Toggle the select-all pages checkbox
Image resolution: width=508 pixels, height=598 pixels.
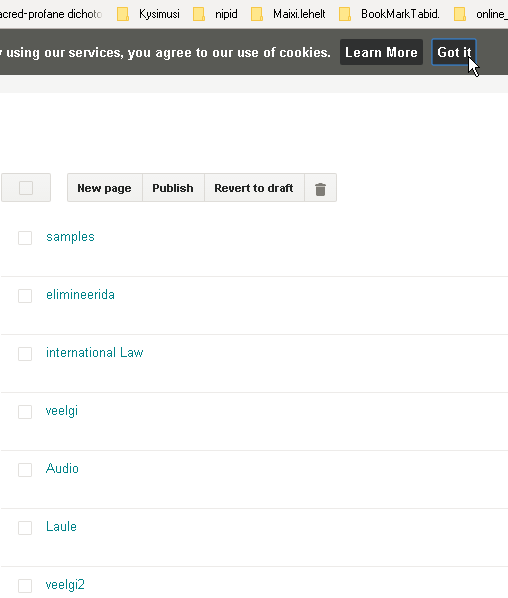(26, 188)
